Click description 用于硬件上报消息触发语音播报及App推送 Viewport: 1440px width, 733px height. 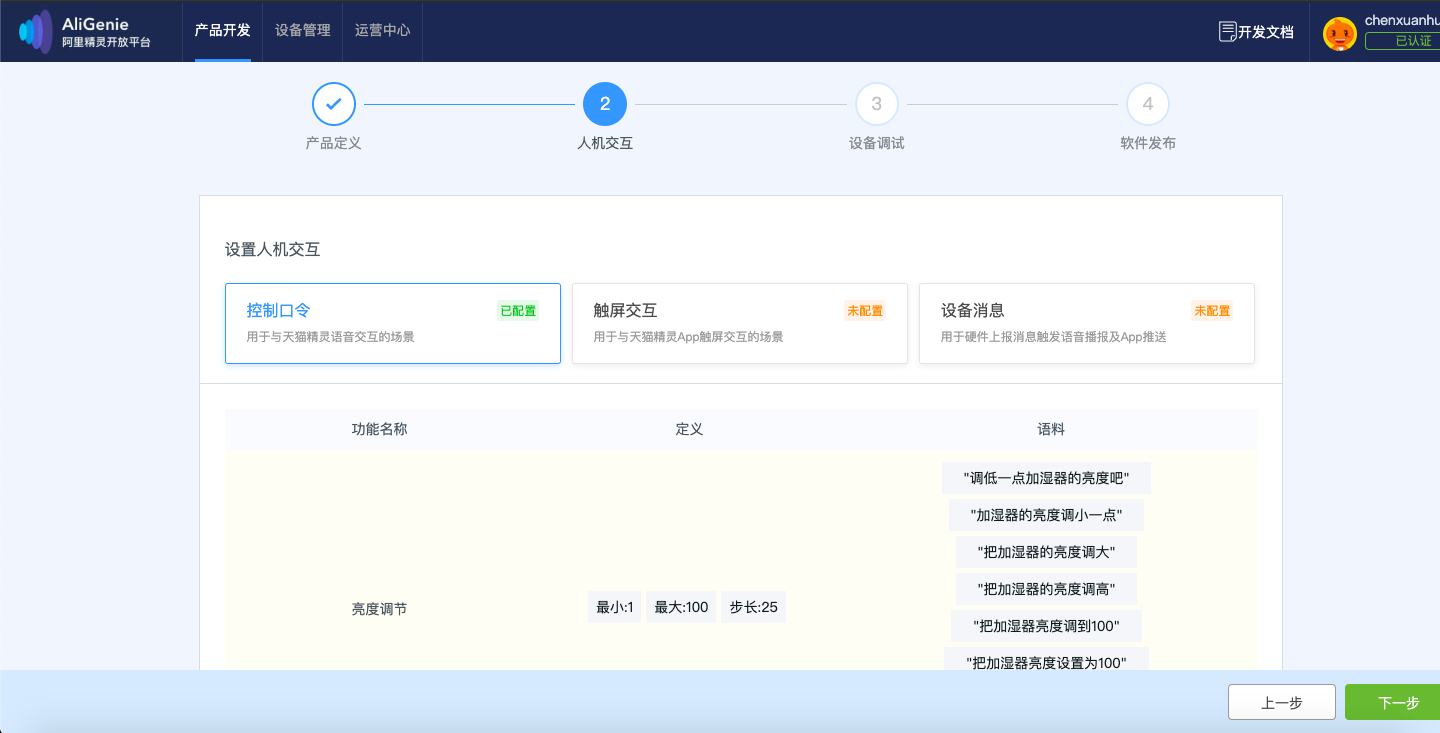pos(1054,337)
